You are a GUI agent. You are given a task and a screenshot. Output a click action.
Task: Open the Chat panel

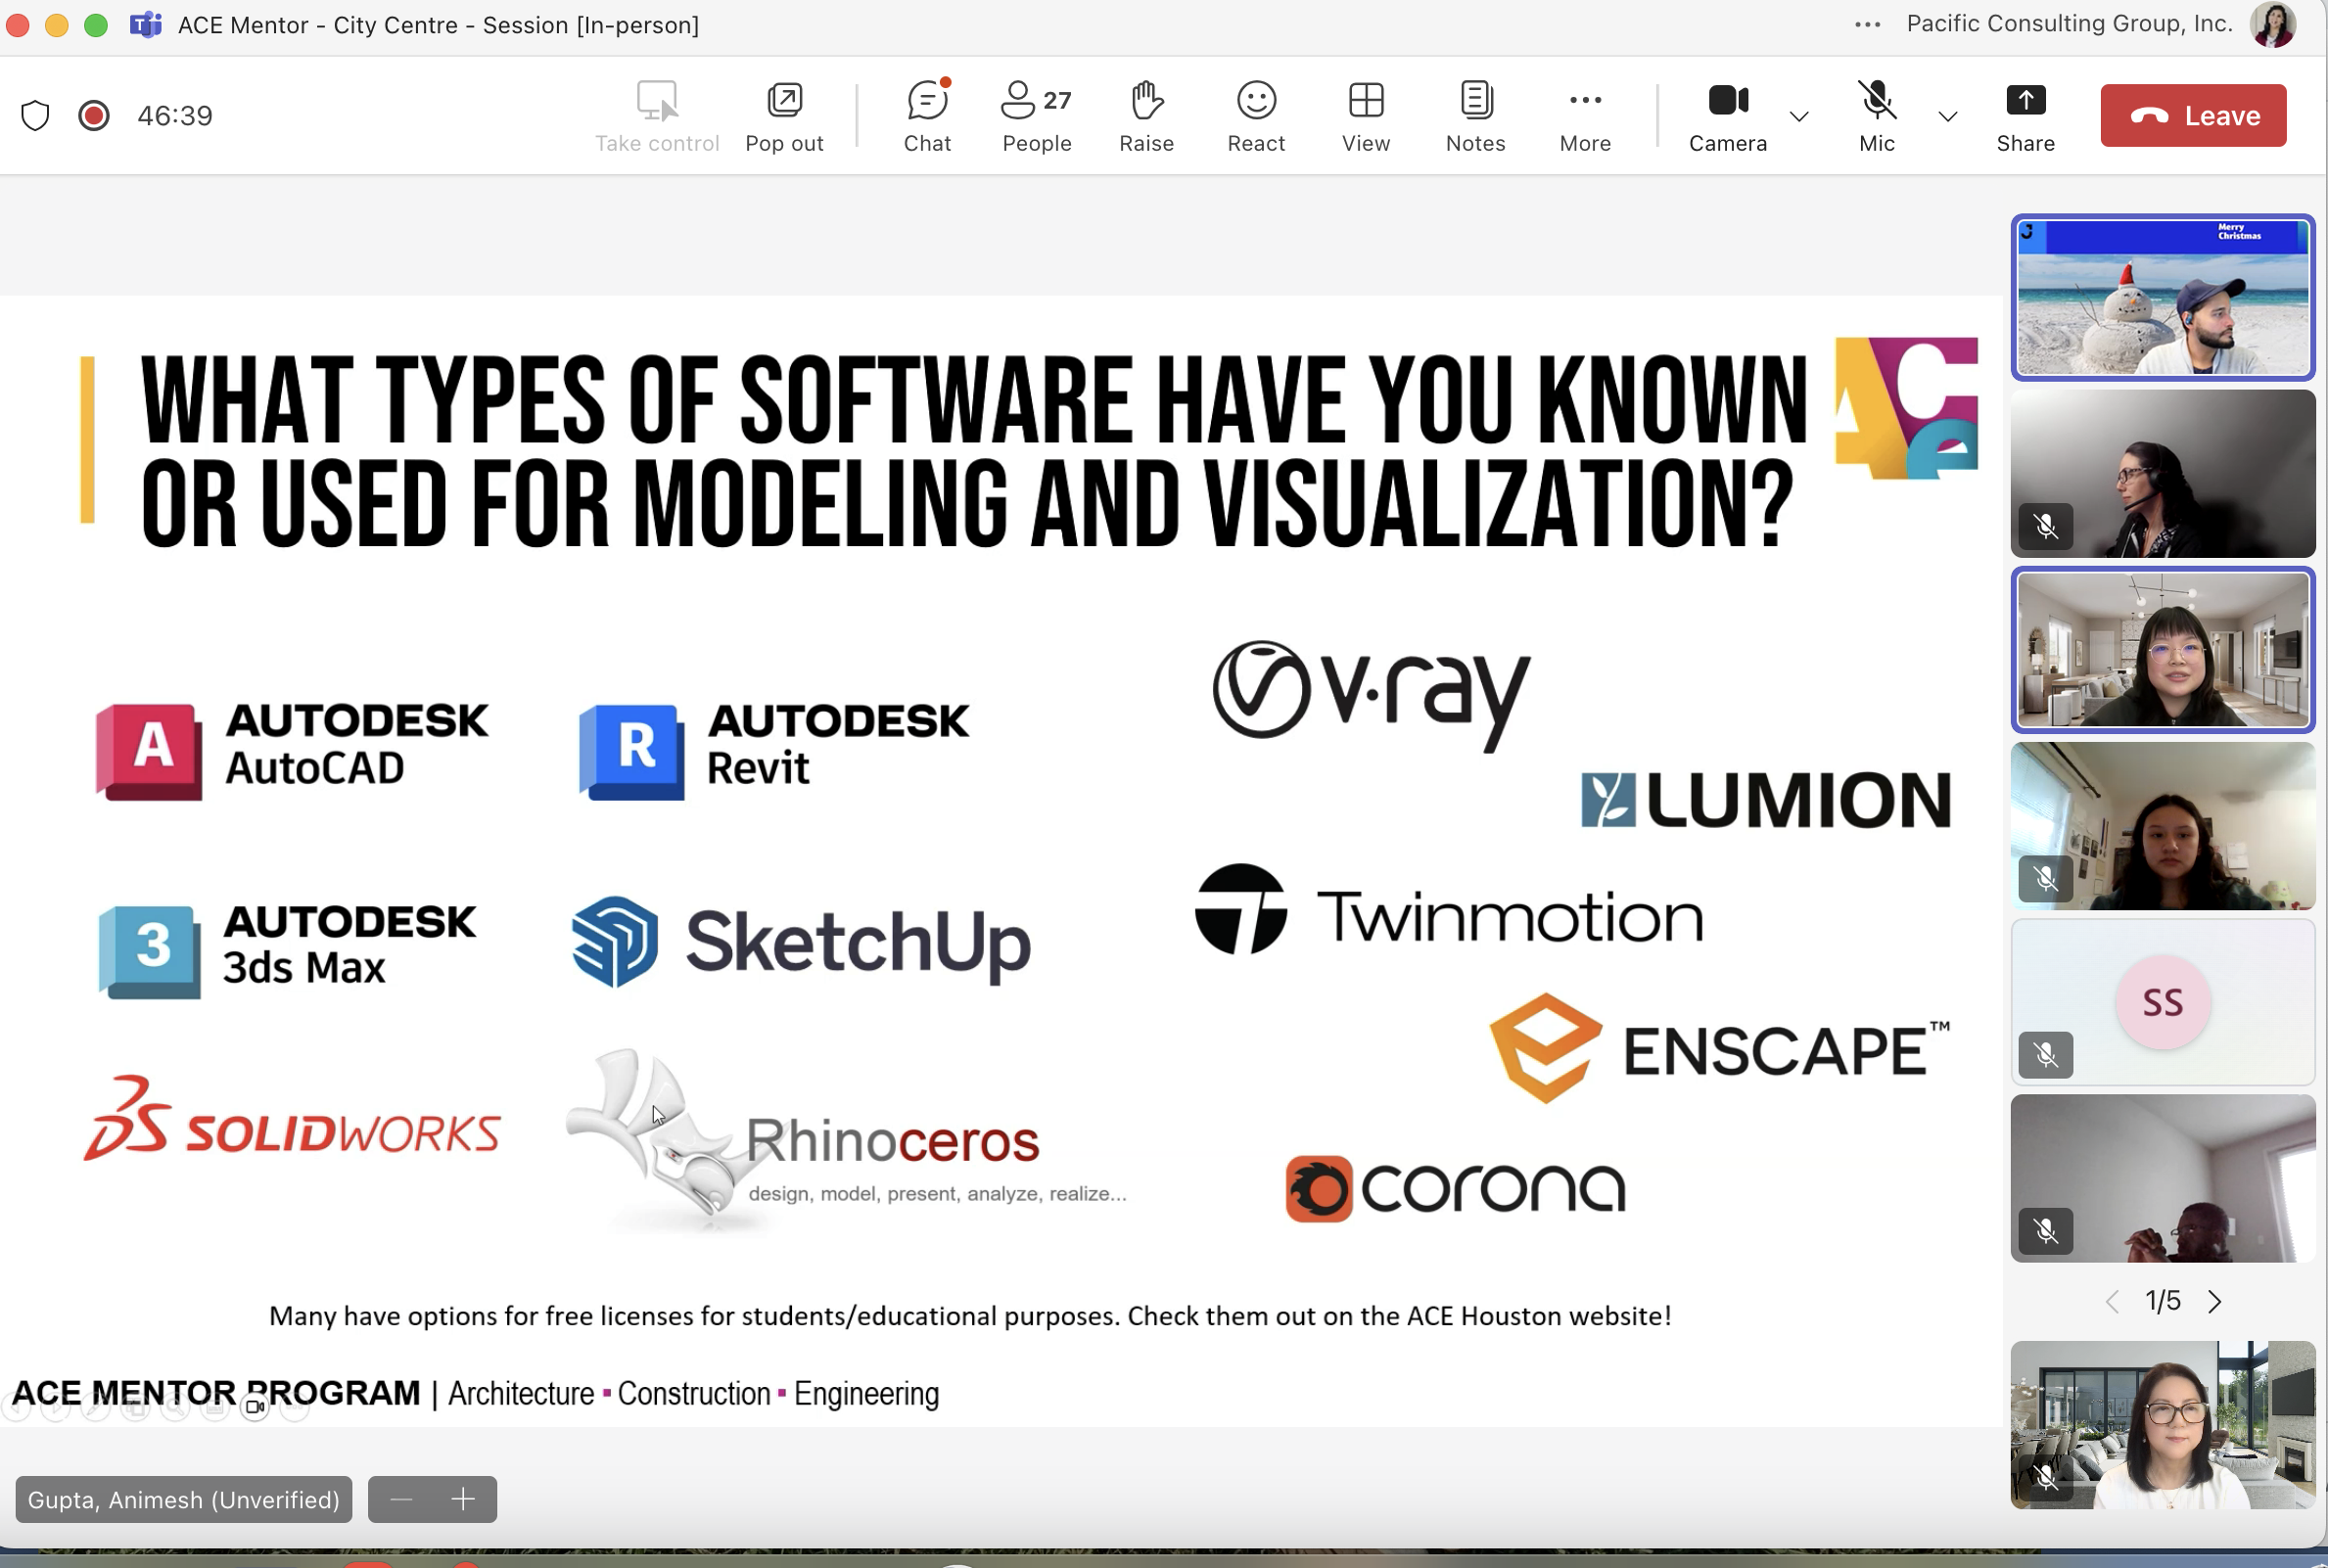(927, 116)
